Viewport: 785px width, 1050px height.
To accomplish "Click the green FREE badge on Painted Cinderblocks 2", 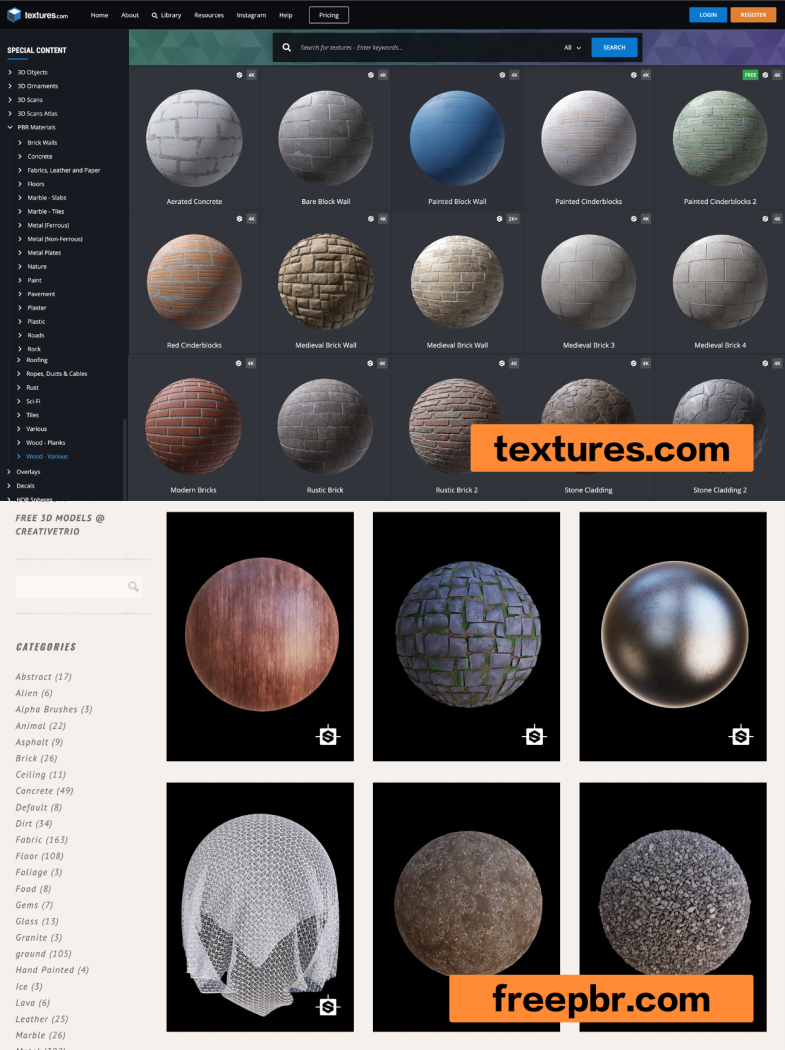I will 750,75.
